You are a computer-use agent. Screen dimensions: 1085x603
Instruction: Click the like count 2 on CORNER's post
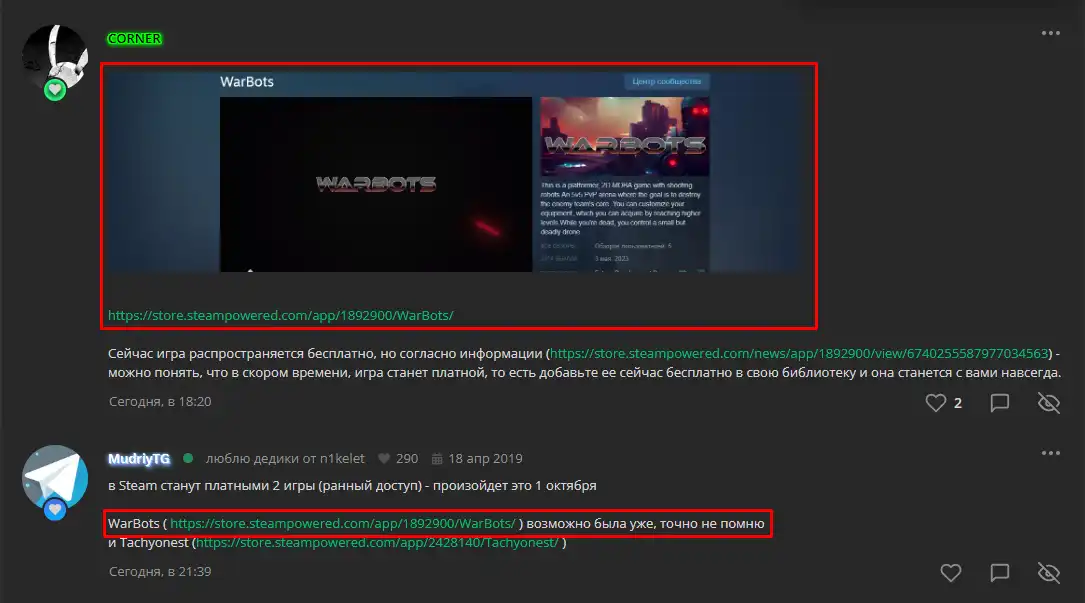click(x=958, y=403)
